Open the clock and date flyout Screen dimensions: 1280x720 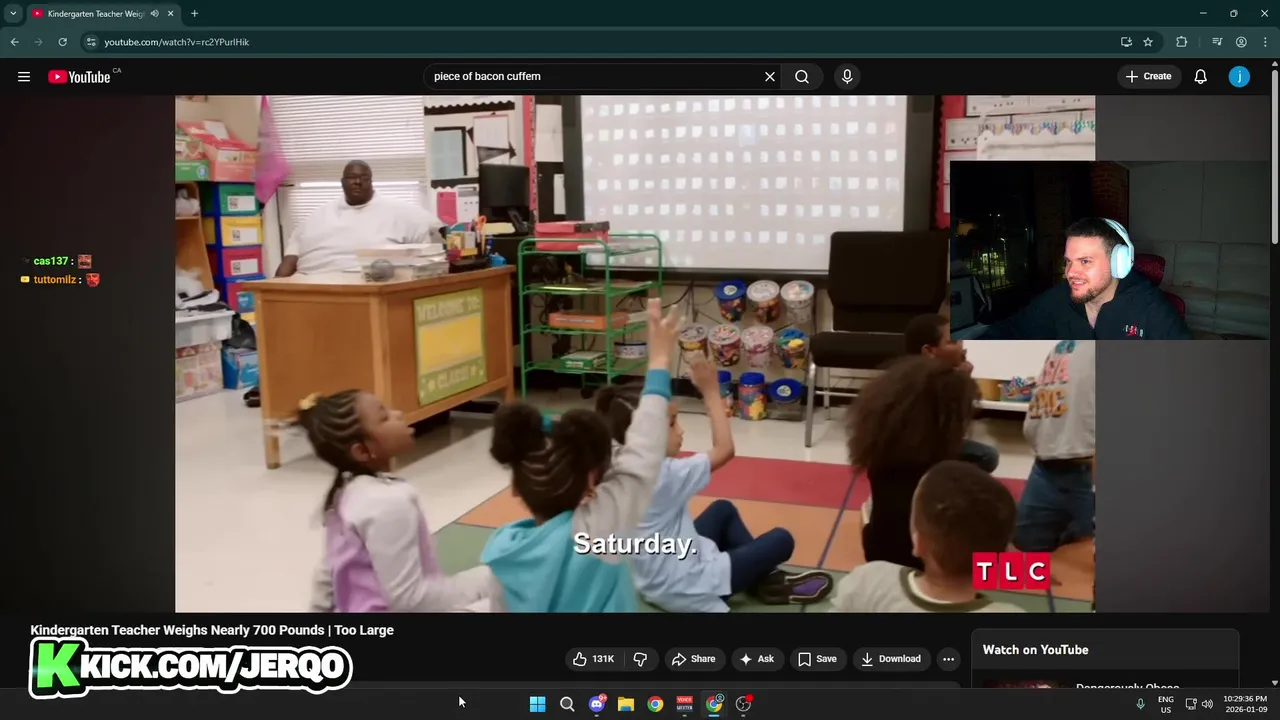(1245, 704)
